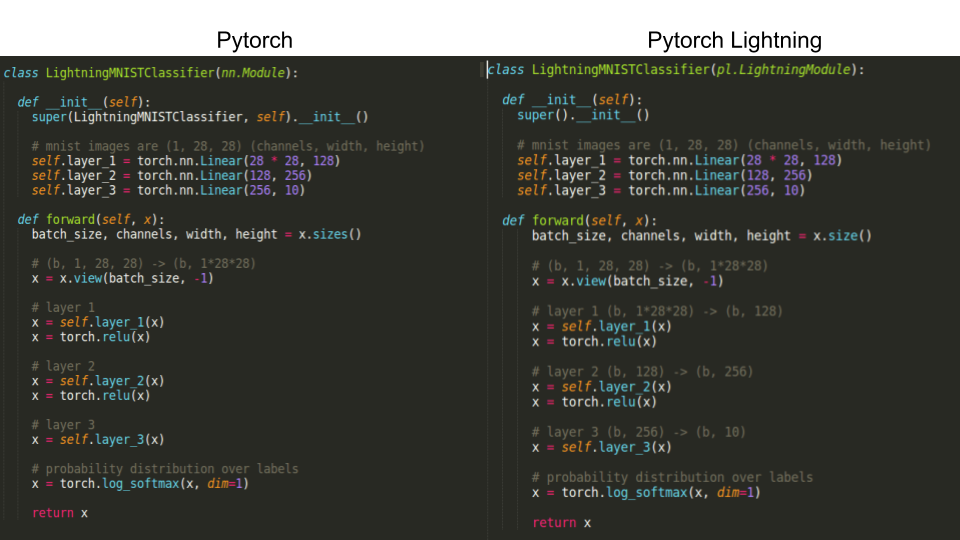Click "return x" in the Pytorch Lightning code
The image size is (960, 540).
click(561, 523)
